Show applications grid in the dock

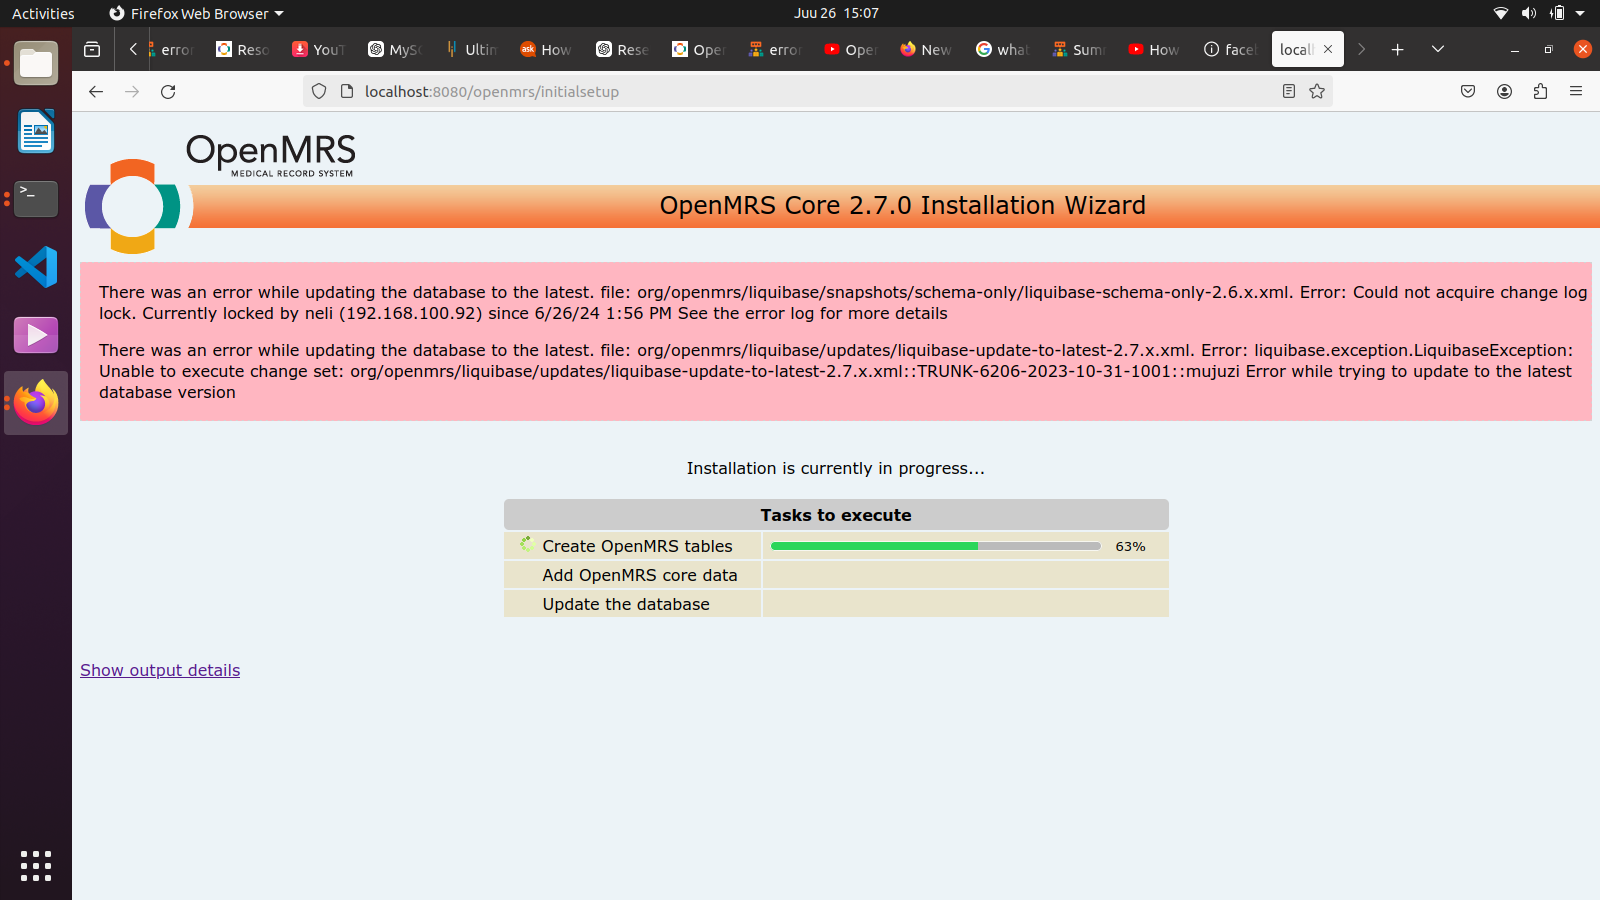(36, 866)
